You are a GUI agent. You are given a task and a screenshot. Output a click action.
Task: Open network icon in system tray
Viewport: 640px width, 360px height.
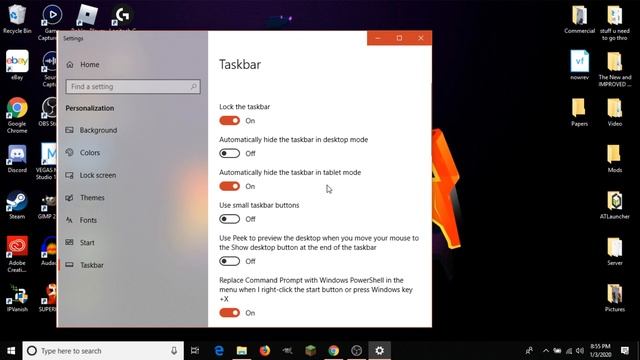pyautogui.click(x=569, y=351)
